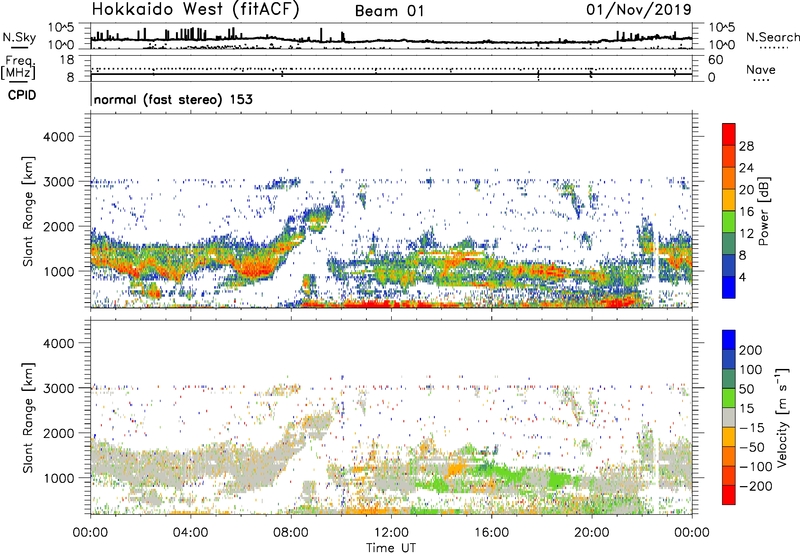Viewport: 800px width, 554px height.
Task: Click the "Nave" legend label
Action: tap(760, 70)
